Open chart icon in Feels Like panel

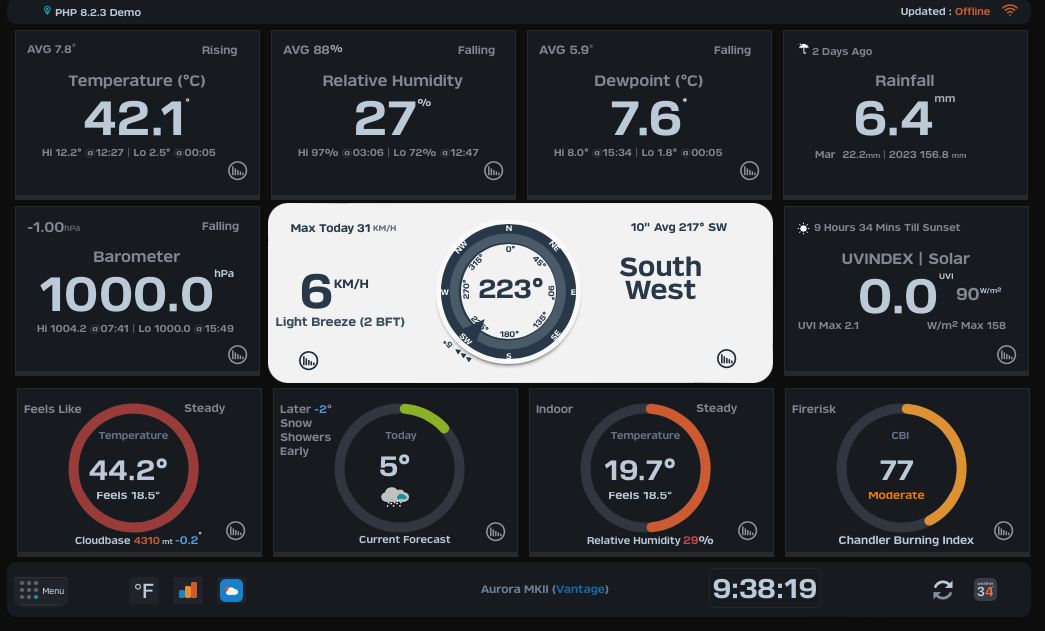[x=236, y=531]
